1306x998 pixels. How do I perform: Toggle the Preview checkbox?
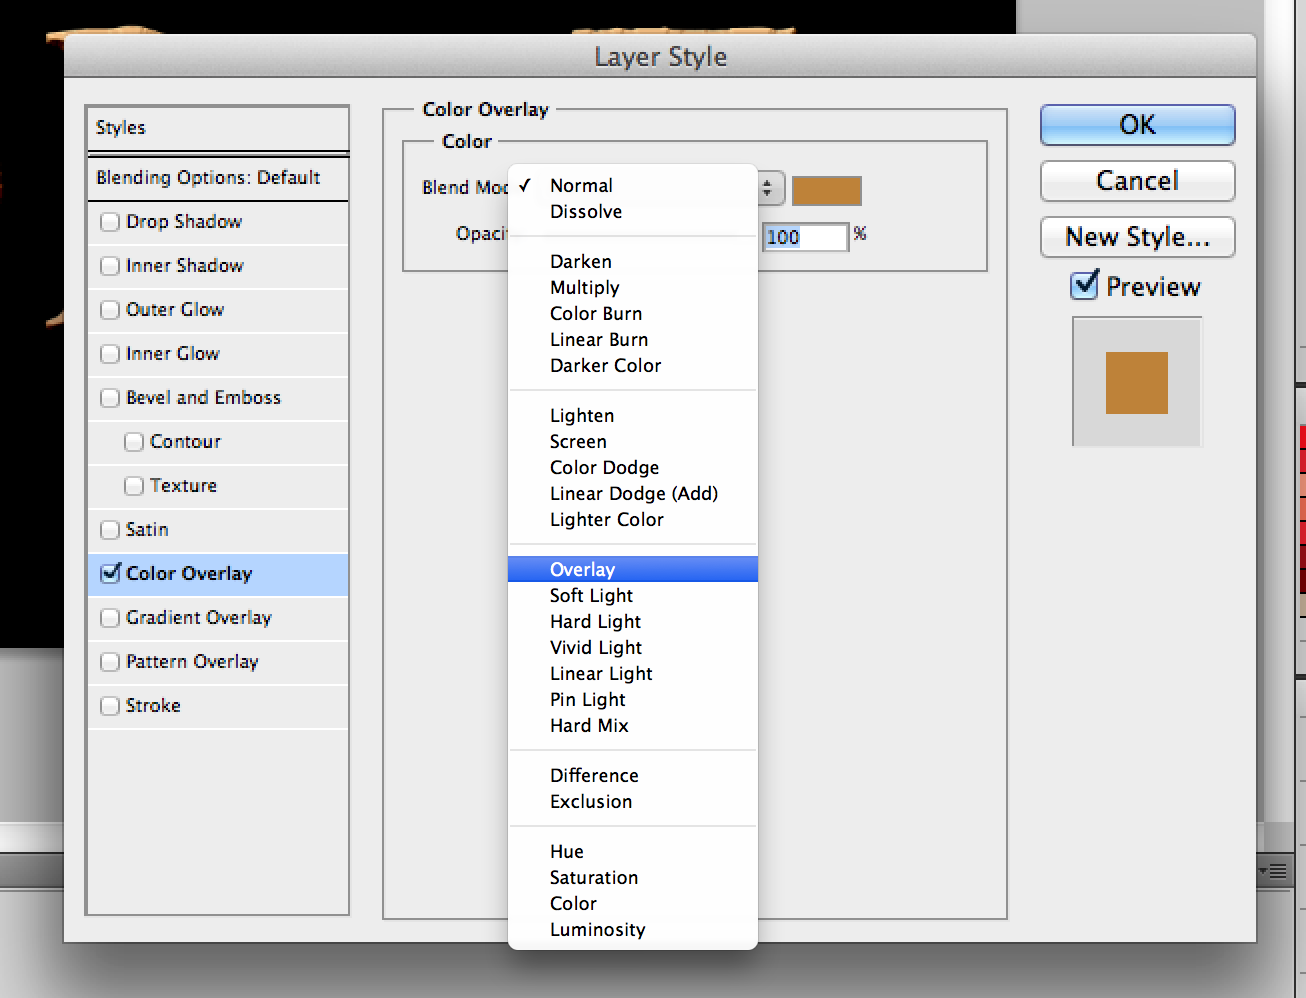click(x=1085, y=286)
